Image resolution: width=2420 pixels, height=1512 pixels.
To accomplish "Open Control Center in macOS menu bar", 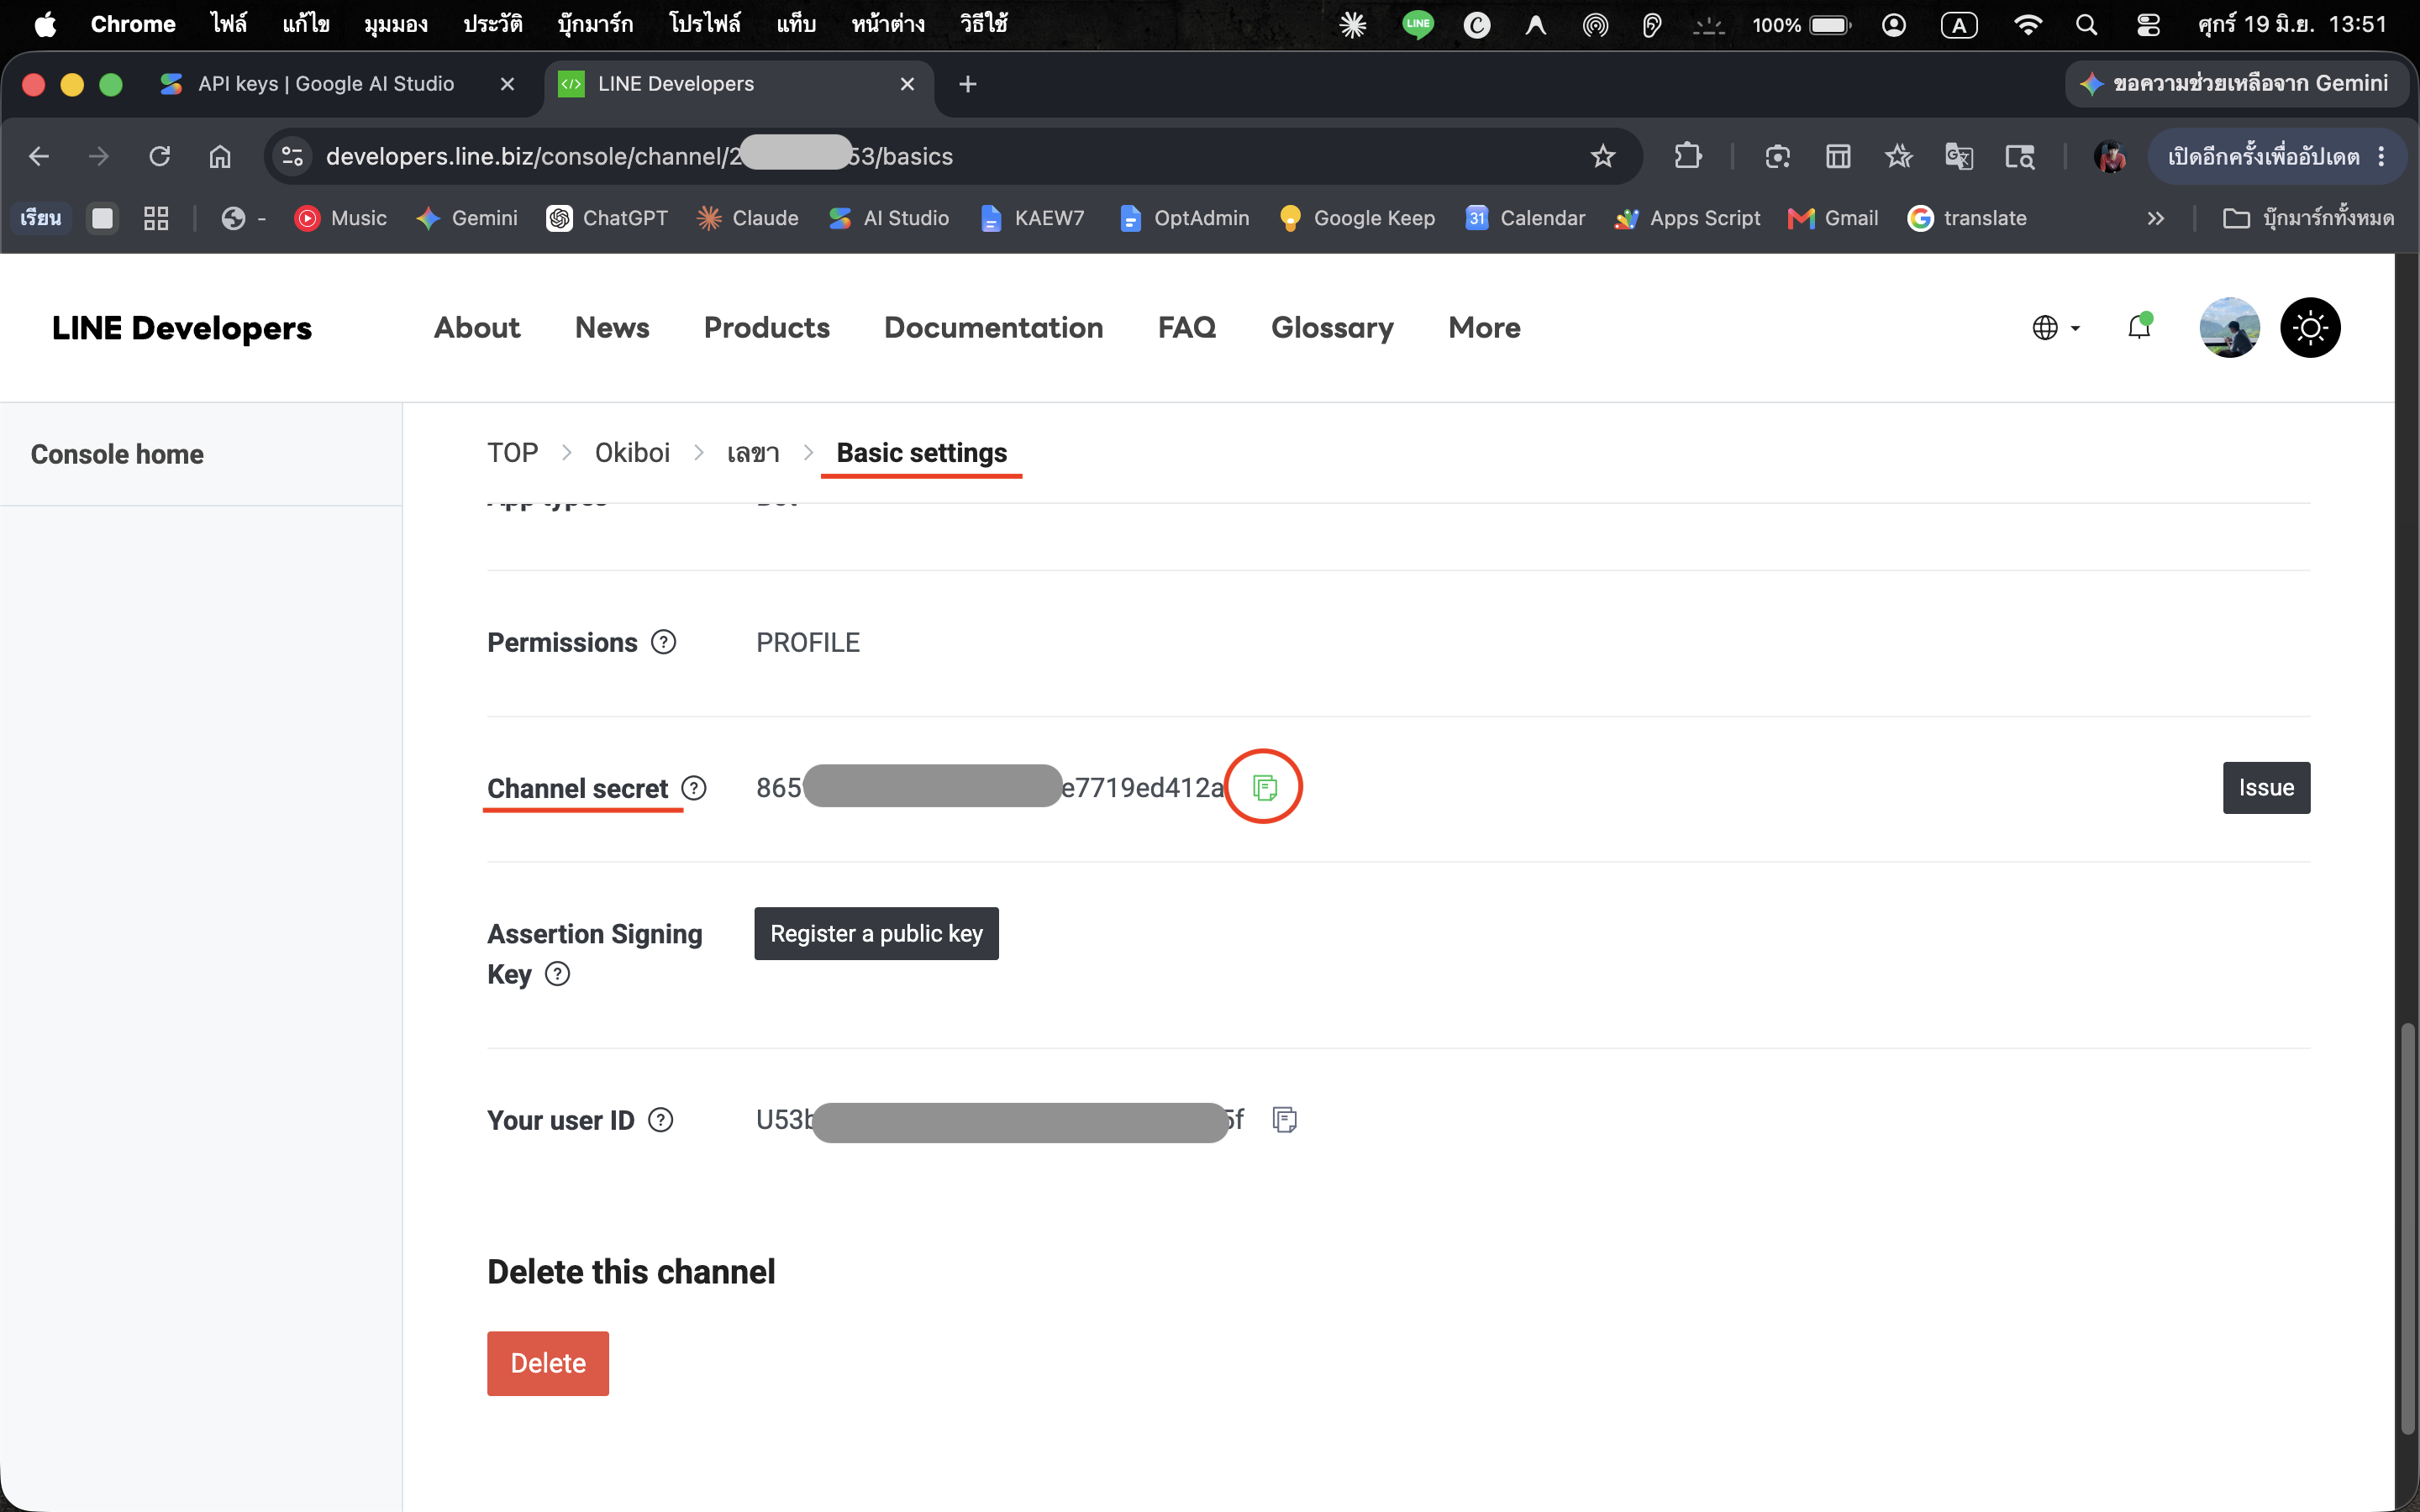I will [x=2147, y=24].
